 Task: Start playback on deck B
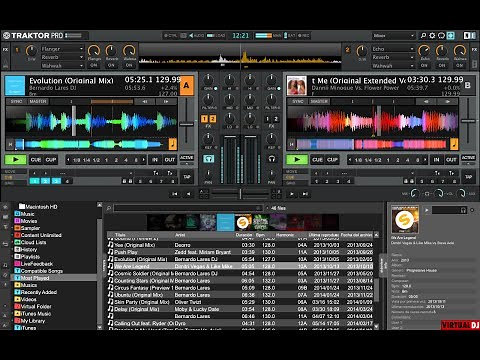[297, 160]
